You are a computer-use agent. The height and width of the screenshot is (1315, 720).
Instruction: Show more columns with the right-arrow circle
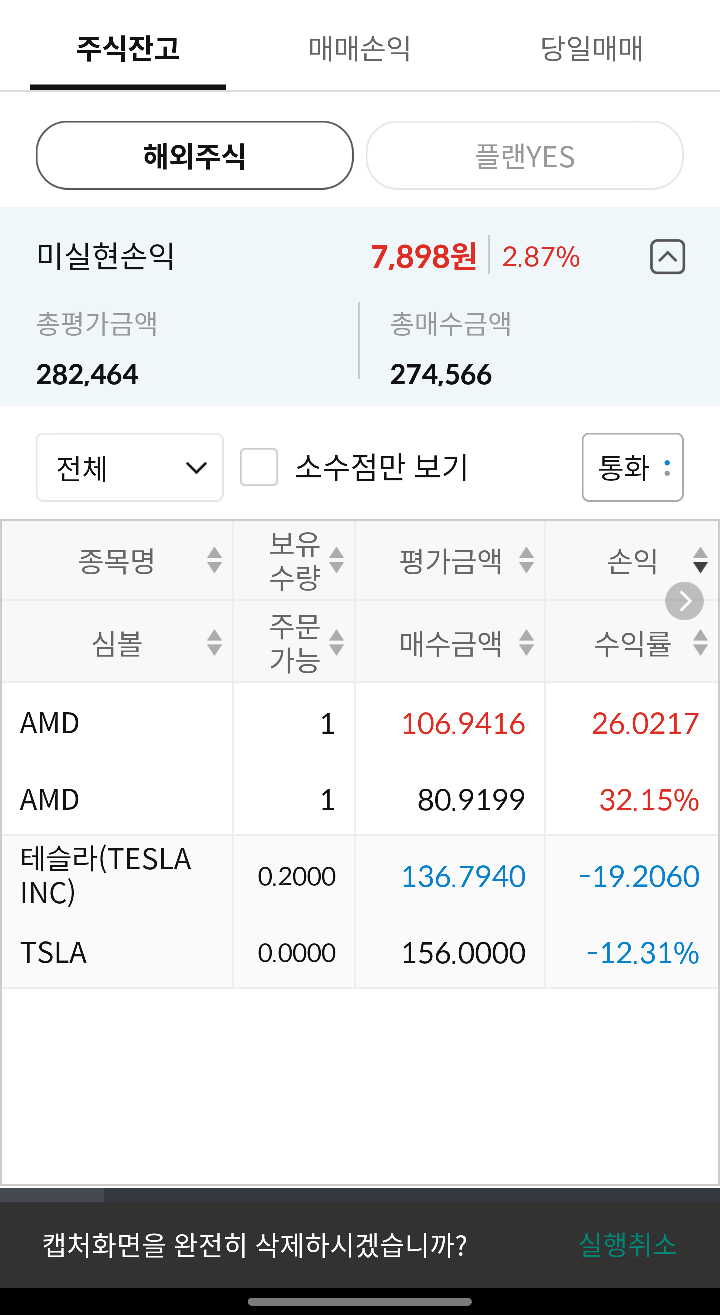pyautogui.click(x=685, y=601)
